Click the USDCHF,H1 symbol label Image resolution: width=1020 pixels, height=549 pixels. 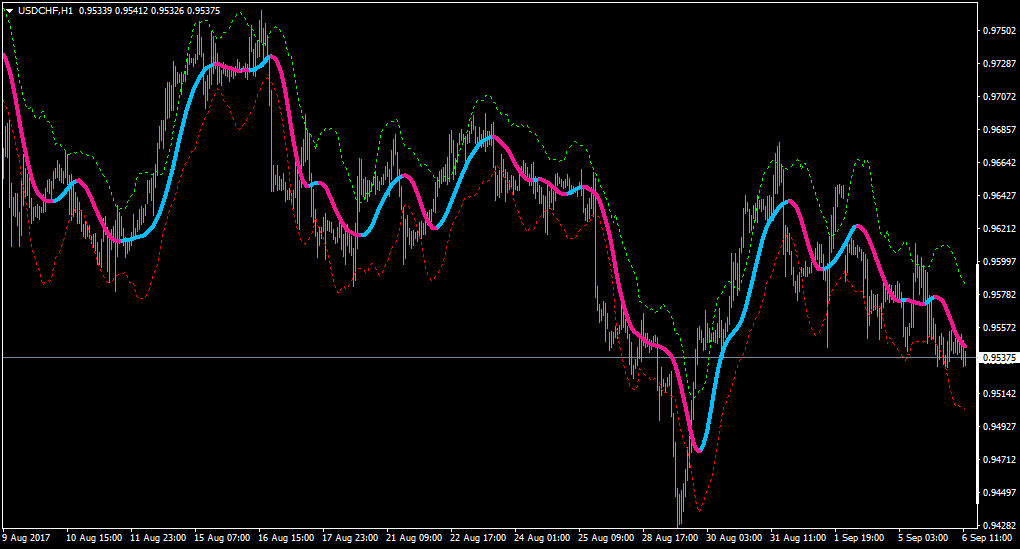pyautogui.click(x=46, y=11)
